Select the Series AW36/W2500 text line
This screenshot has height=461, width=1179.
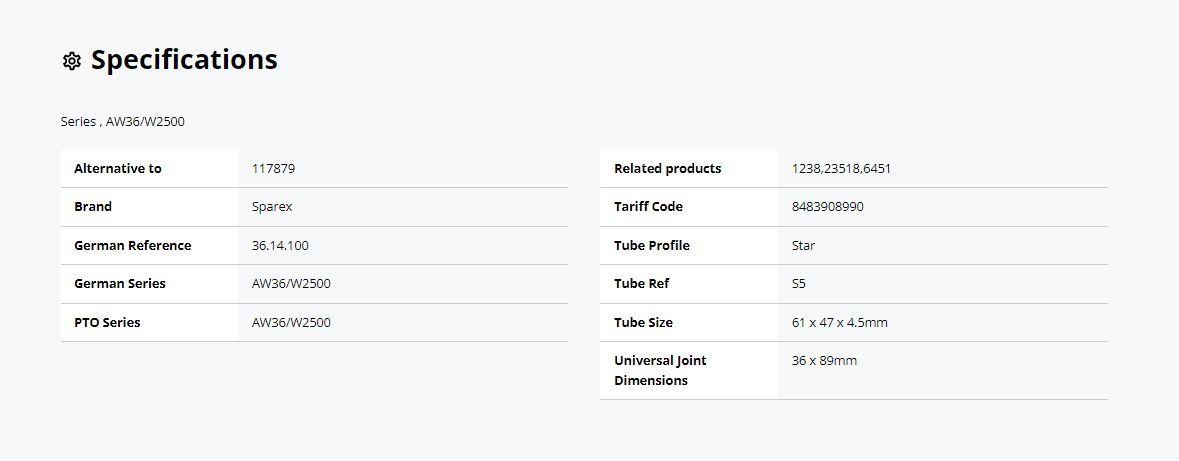point(123,121)
